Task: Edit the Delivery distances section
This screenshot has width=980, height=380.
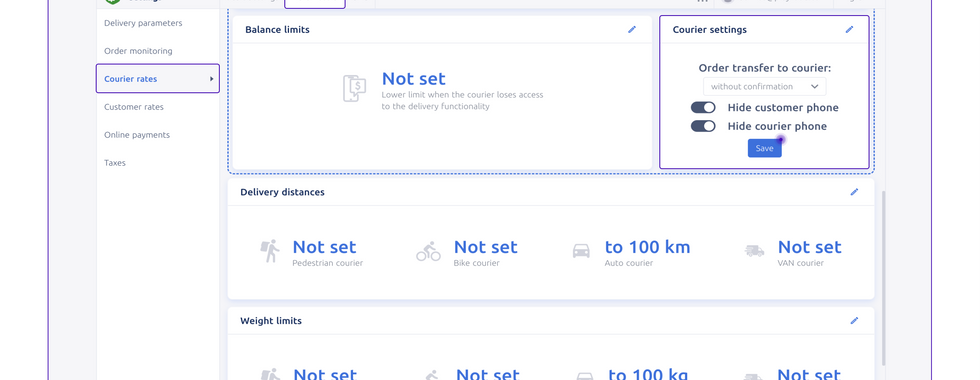Action: pyautogui.click(x=854, y=192)
